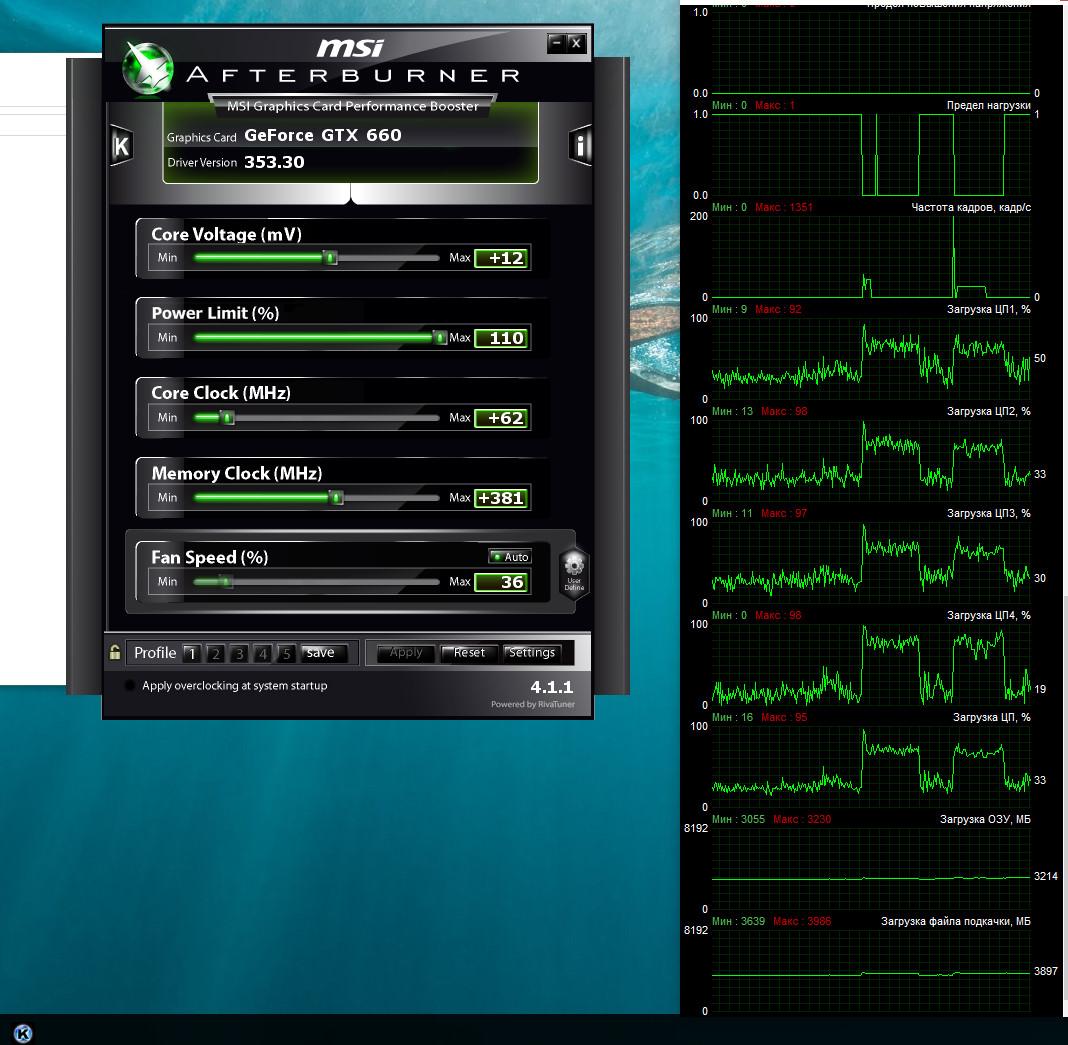Click the Memory Clock slider handle
1068x1045 pixels.
pos(336,498)
